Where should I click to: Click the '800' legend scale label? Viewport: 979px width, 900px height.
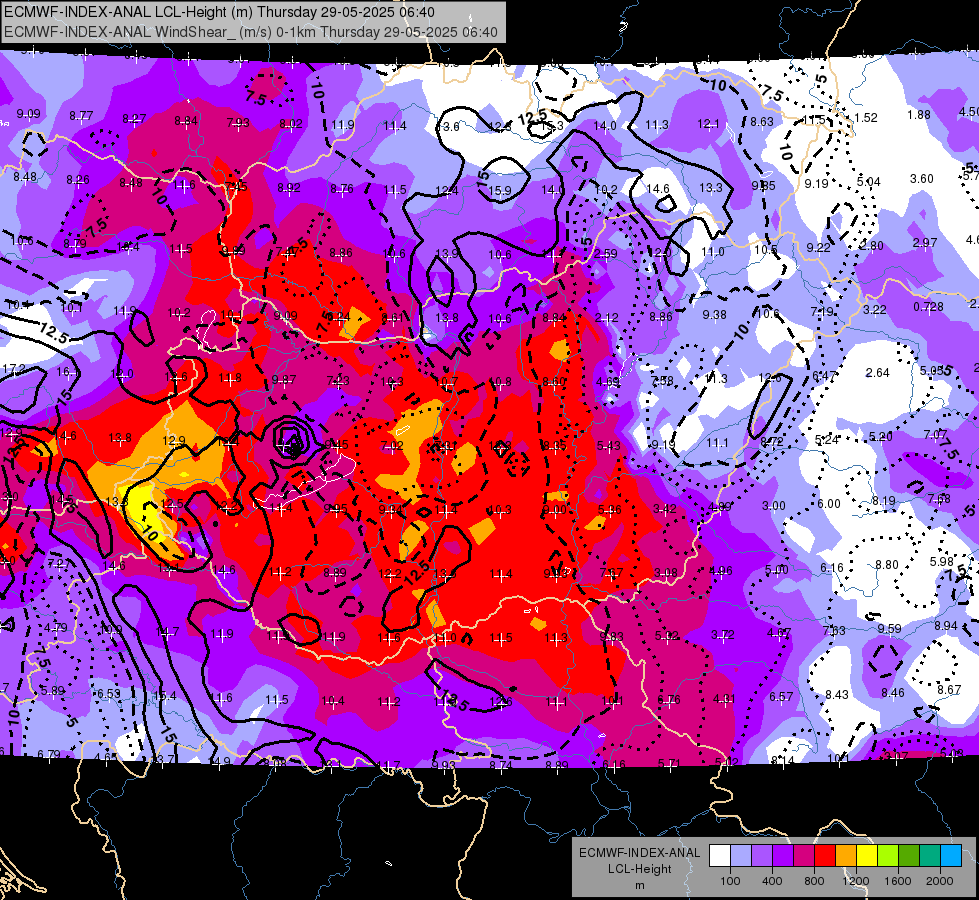814,881
